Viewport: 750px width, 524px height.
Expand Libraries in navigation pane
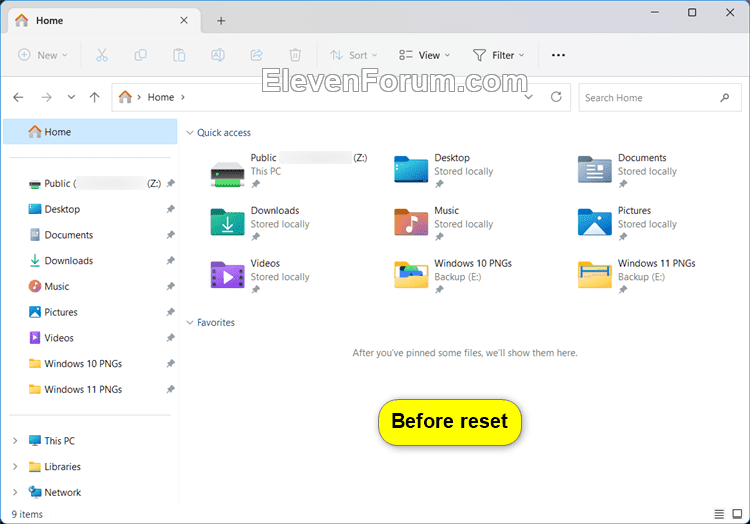click(15, 467)
